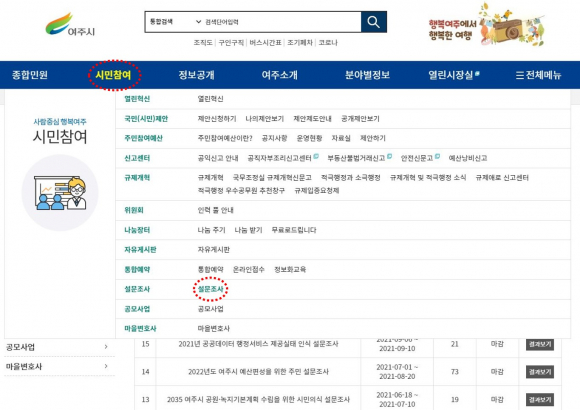Click the magnifying glass search button
Image resolution: width=580 pixels, height=410 pixels.
pos(374,22)
